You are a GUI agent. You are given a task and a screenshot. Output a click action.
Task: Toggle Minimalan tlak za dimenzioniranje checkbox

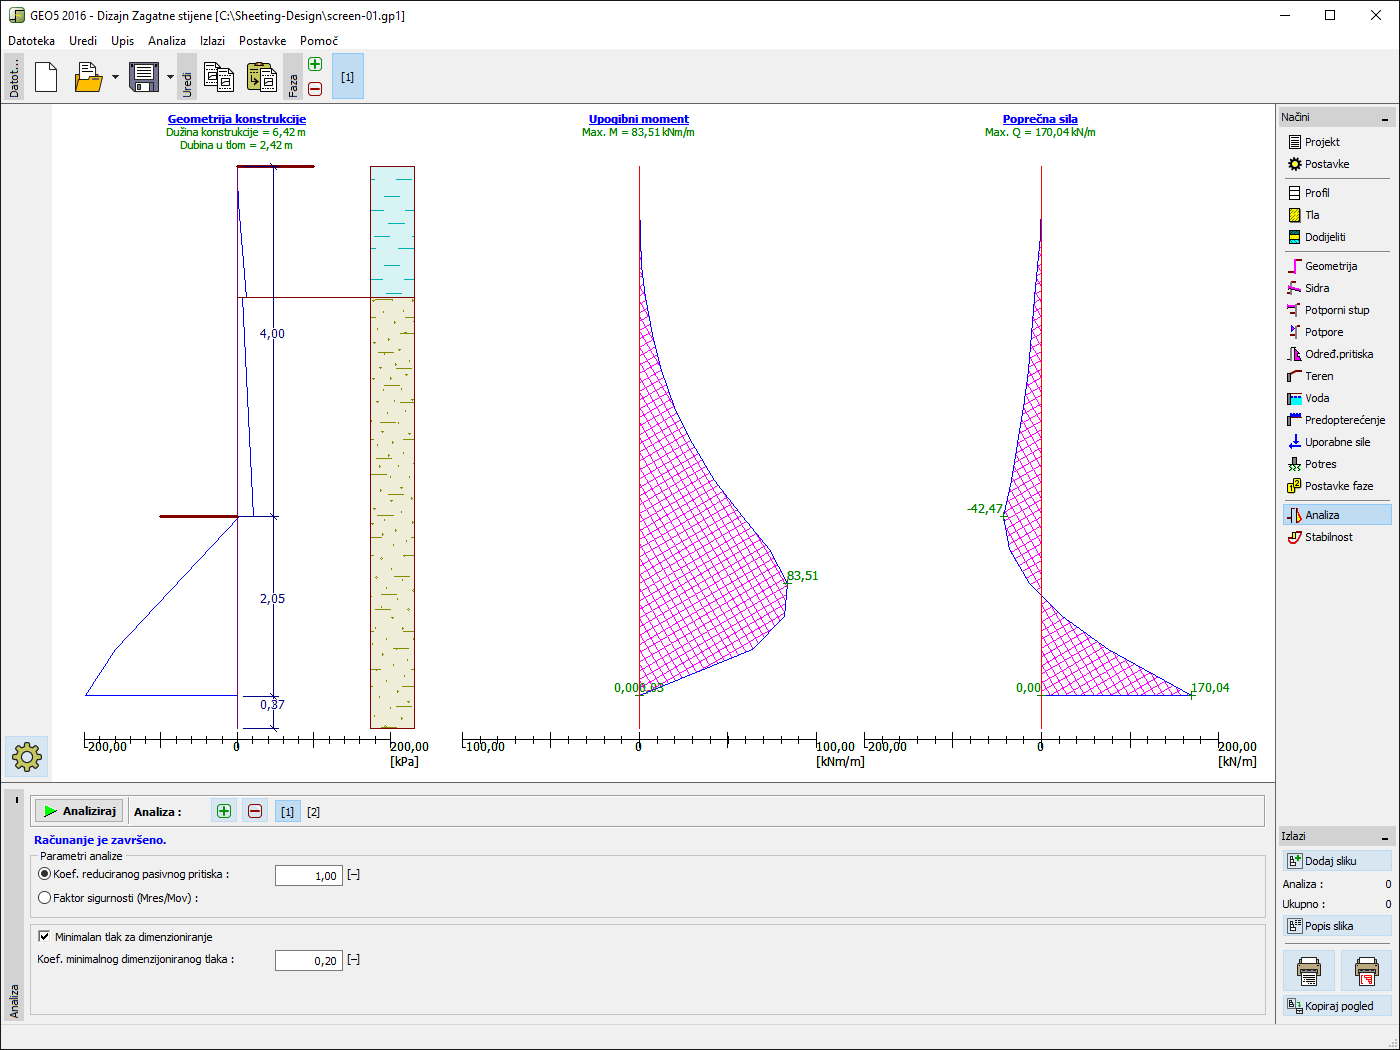coord(44,937)
